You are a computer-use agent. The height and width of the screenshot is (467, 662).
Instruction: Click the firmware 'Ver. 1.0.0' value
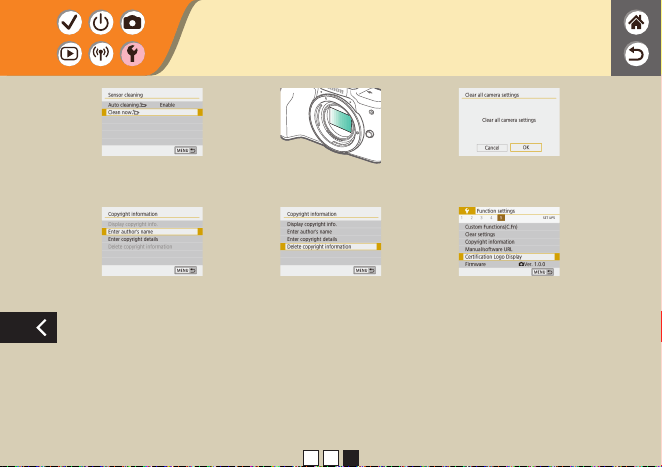pyautogui.click(x=532, y=264)
